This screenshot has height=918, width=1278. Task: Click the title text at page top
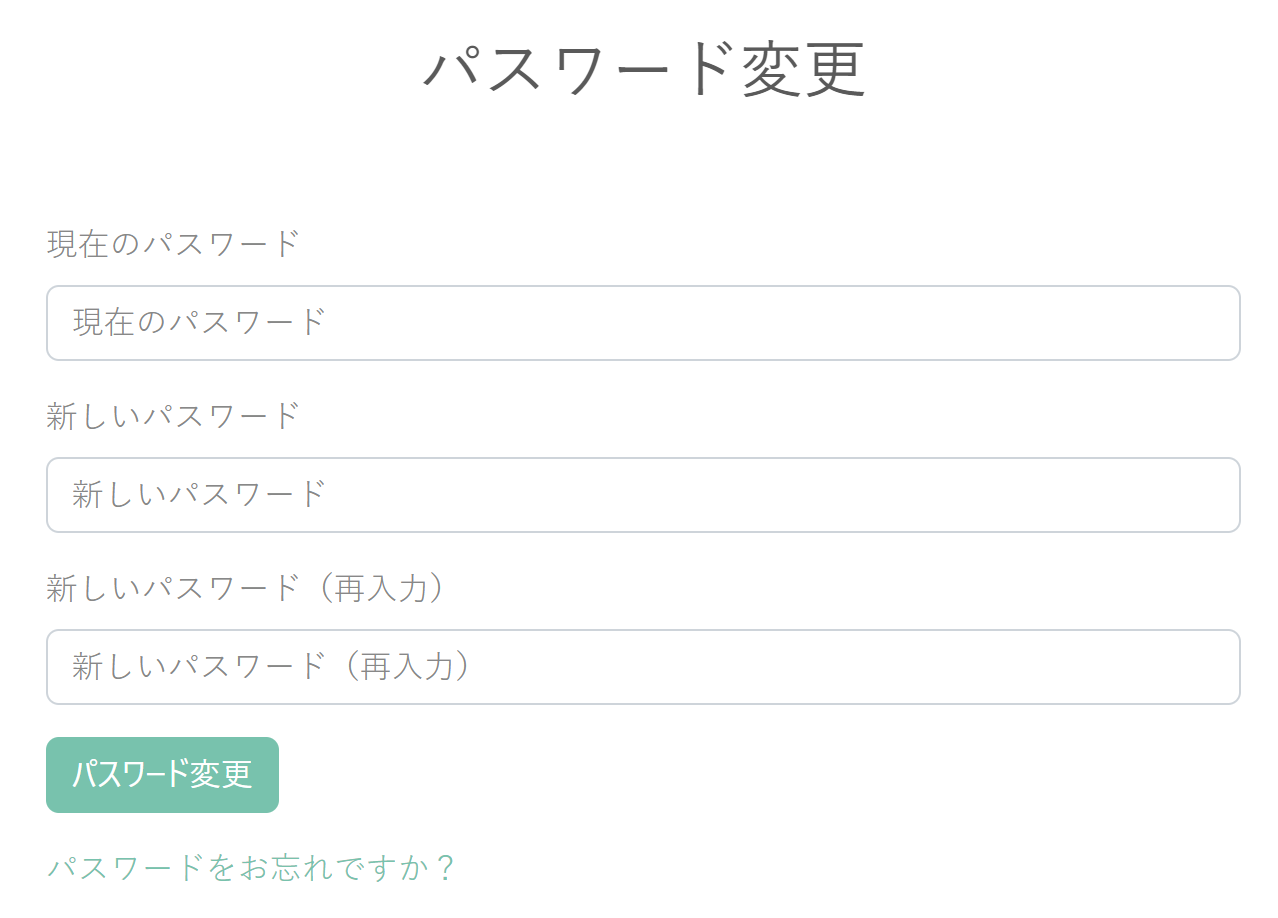tap(644, 70)
